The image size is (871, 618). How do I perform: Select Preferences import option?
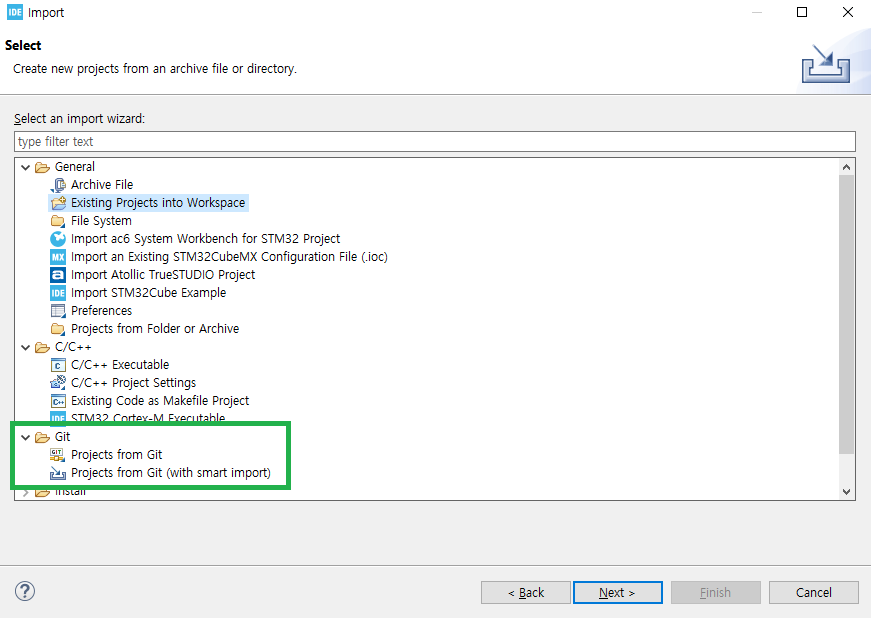pos(102,311)
